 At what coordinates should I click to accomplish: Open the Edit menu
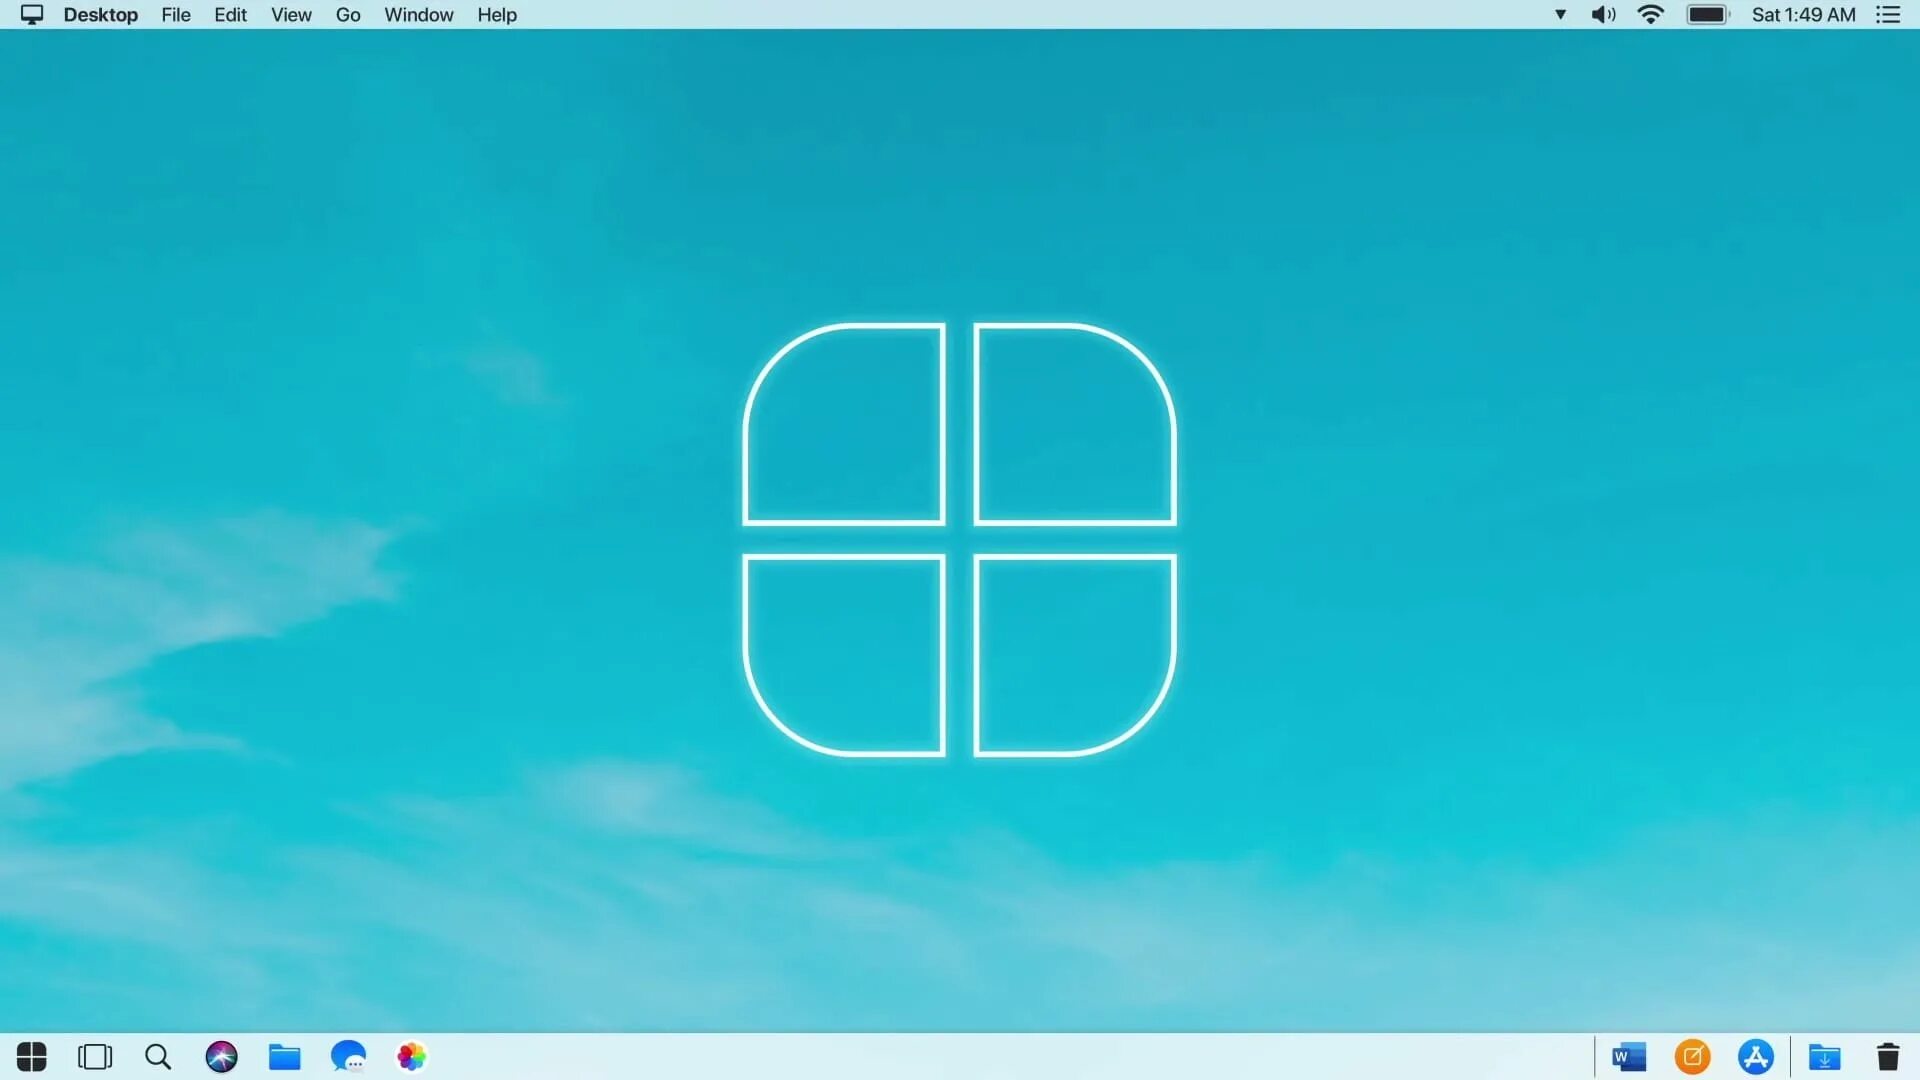tap(230, 15)
